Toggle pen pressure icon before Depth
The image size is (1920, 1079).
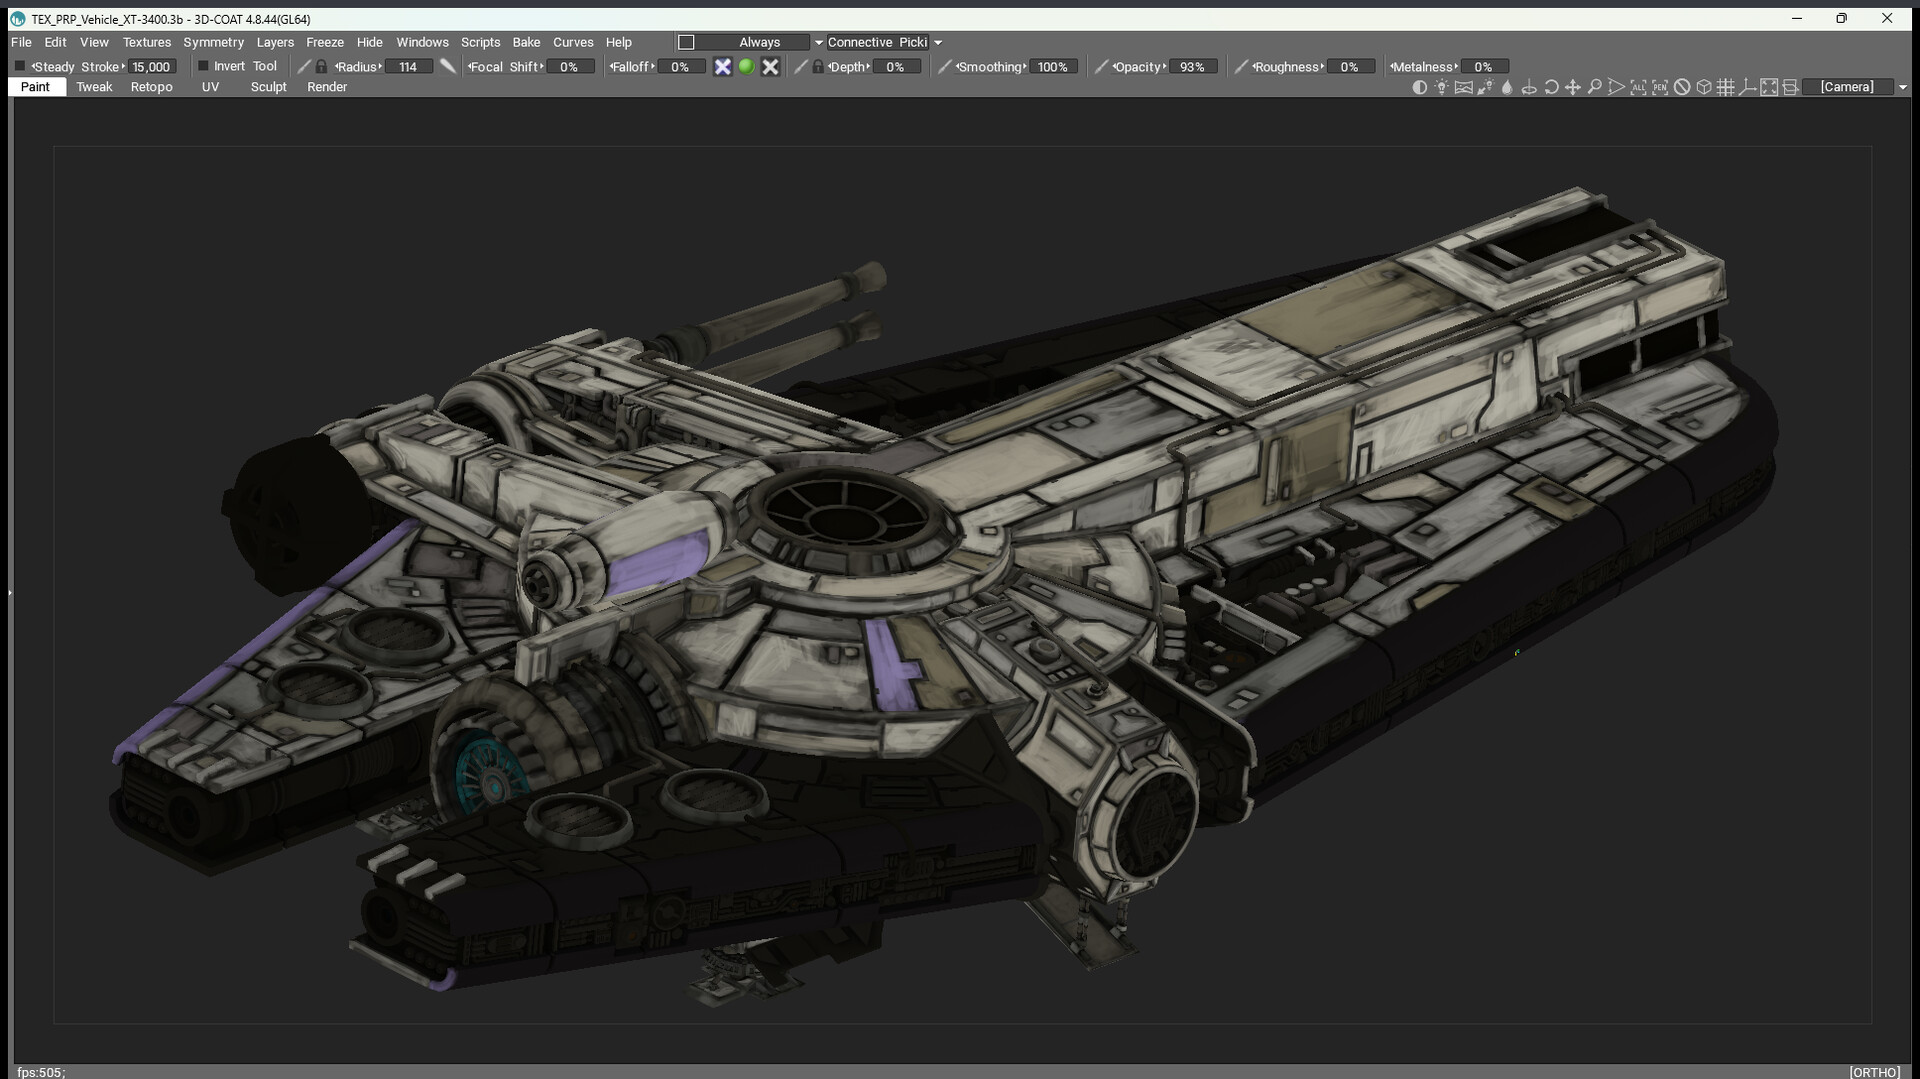pos(800,67)
